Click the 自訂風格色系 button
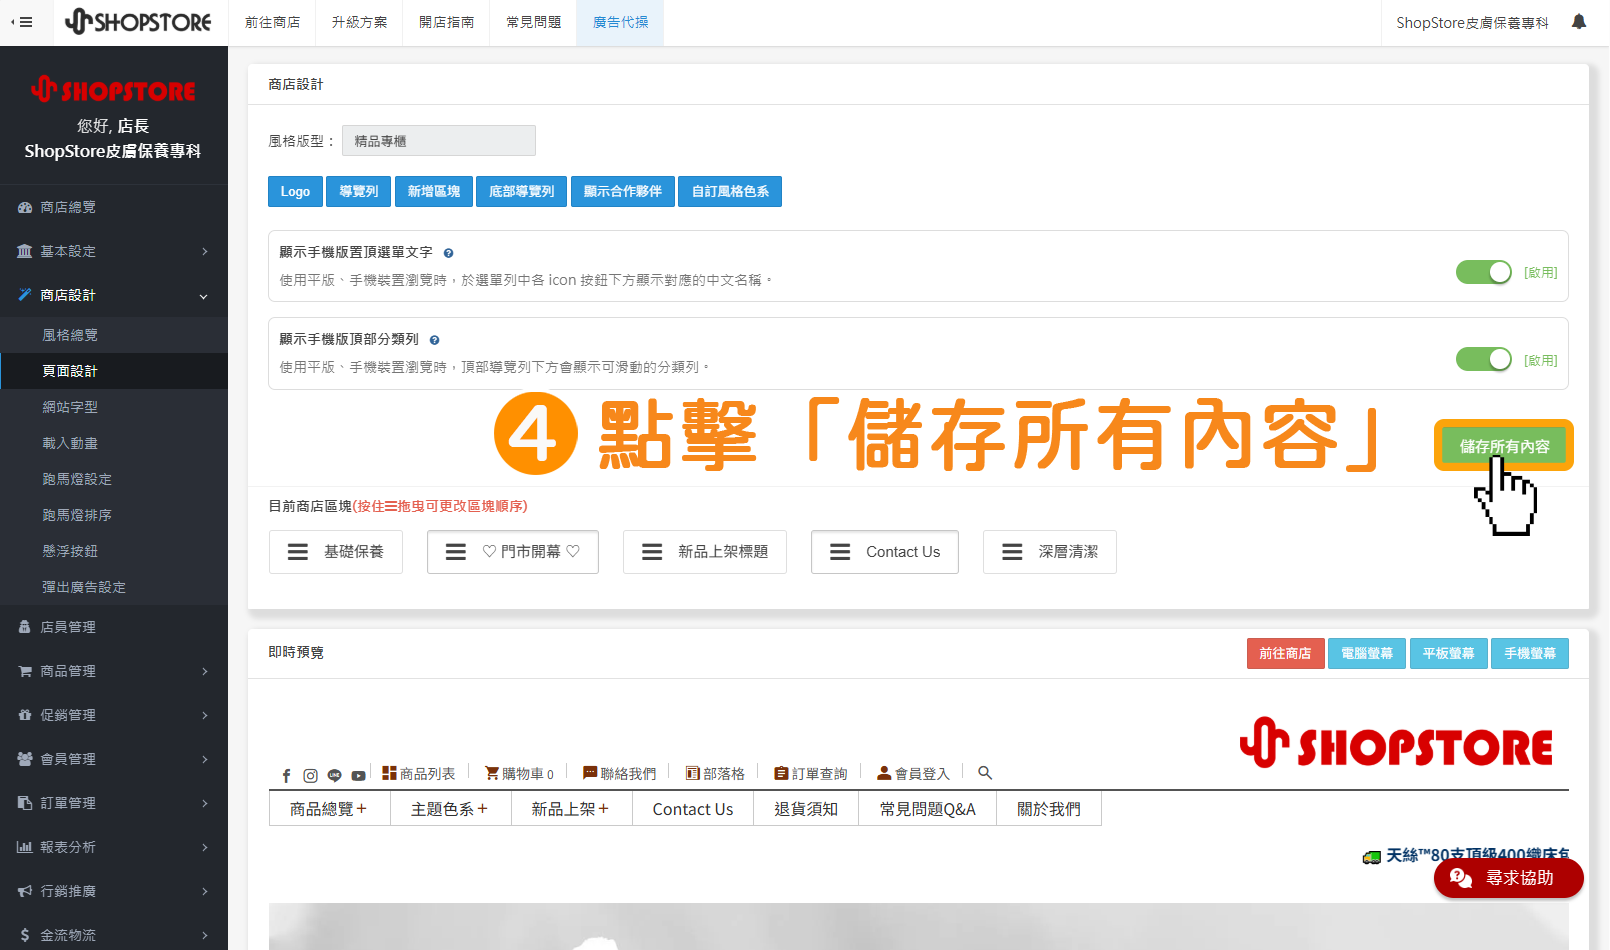 tap(730, 191)
